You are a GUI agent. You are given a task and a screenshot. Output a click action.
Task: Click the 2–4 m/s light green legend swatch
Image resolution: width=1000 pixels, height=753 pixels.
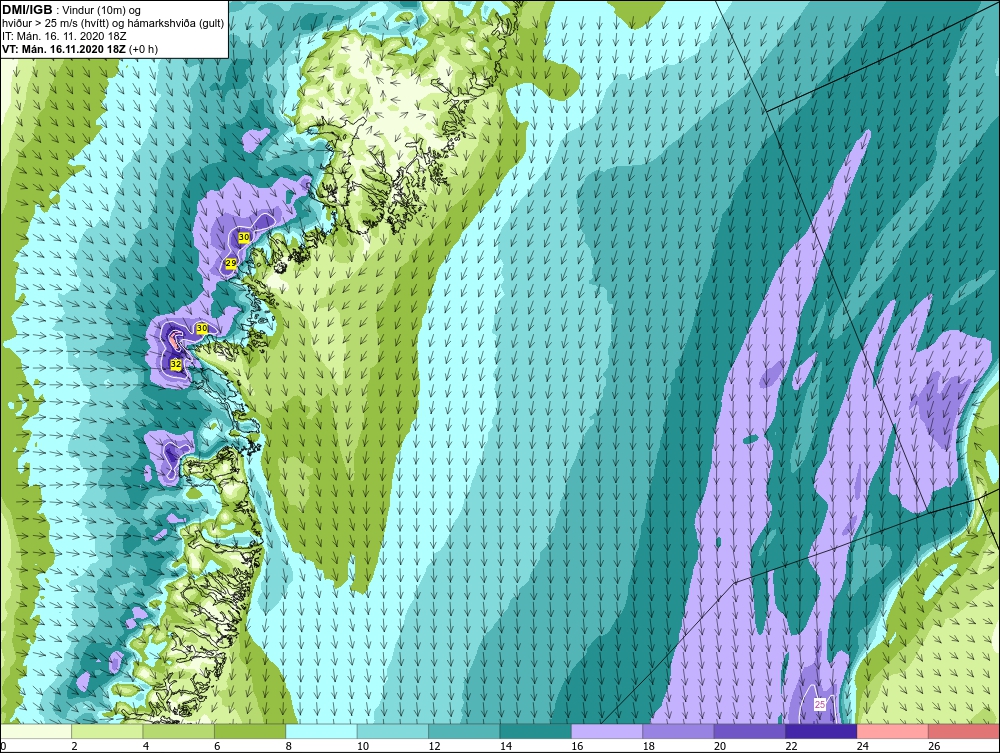click(x=107, y=731)
